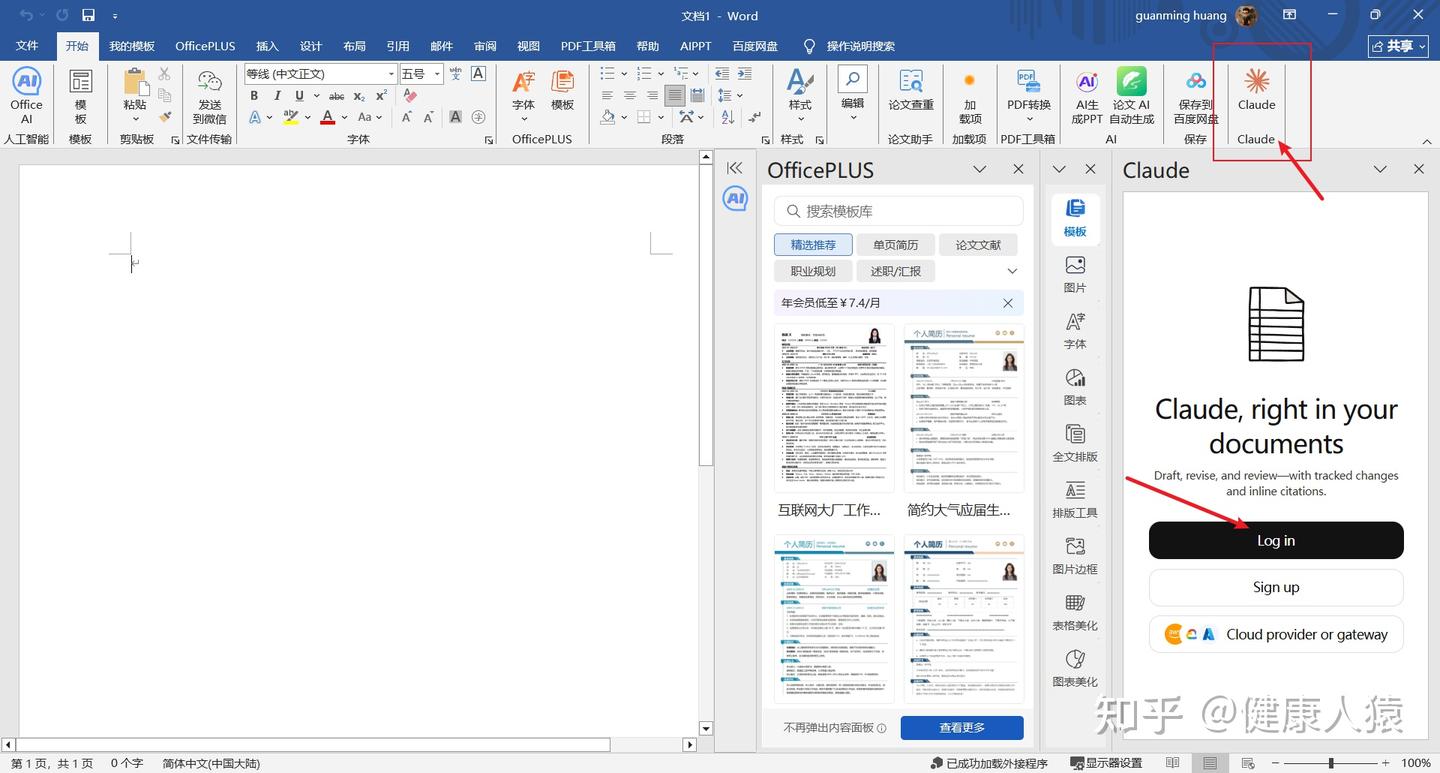
Task: Open 排版工具 in OfficePLUS sidebar
Action: tap(1075, 499)
